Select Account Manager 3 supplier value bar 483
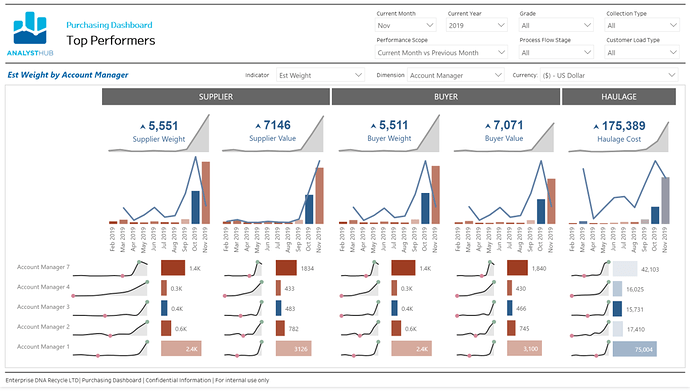This screenshot has width=690, height=392. tap(279, 308)
